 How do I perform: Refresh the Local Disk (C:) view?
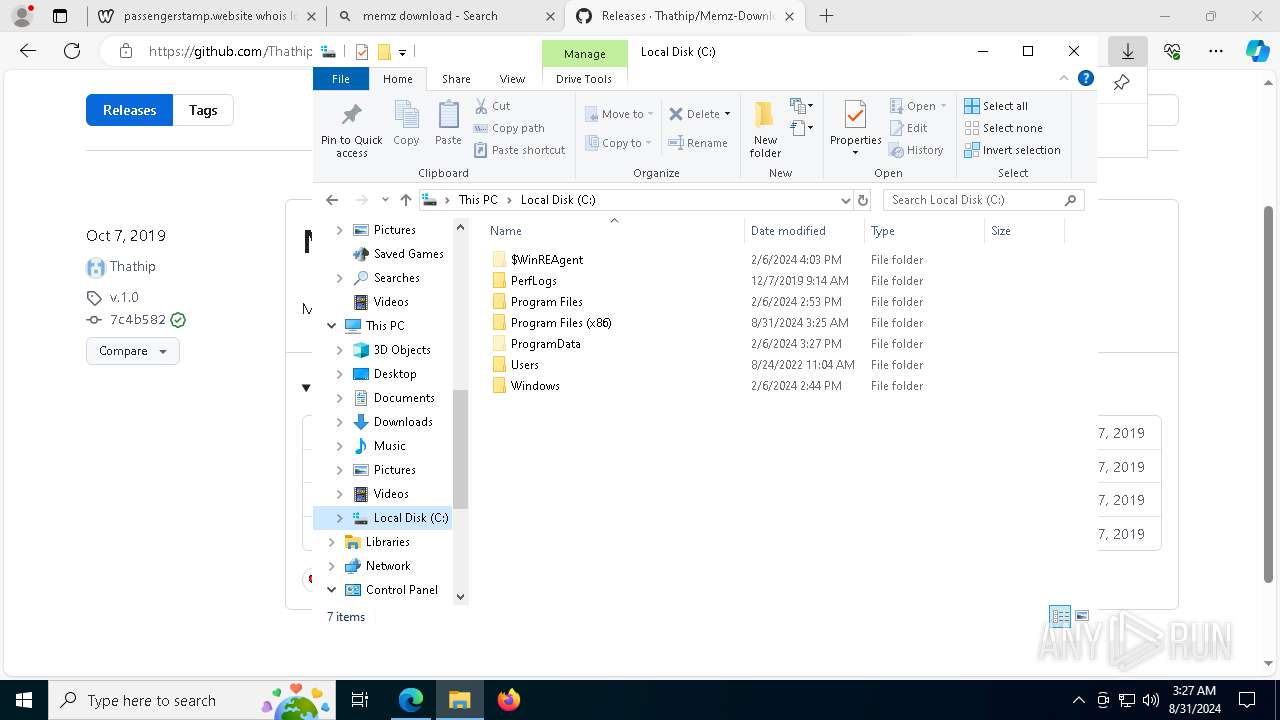click(x=863, y=200)
